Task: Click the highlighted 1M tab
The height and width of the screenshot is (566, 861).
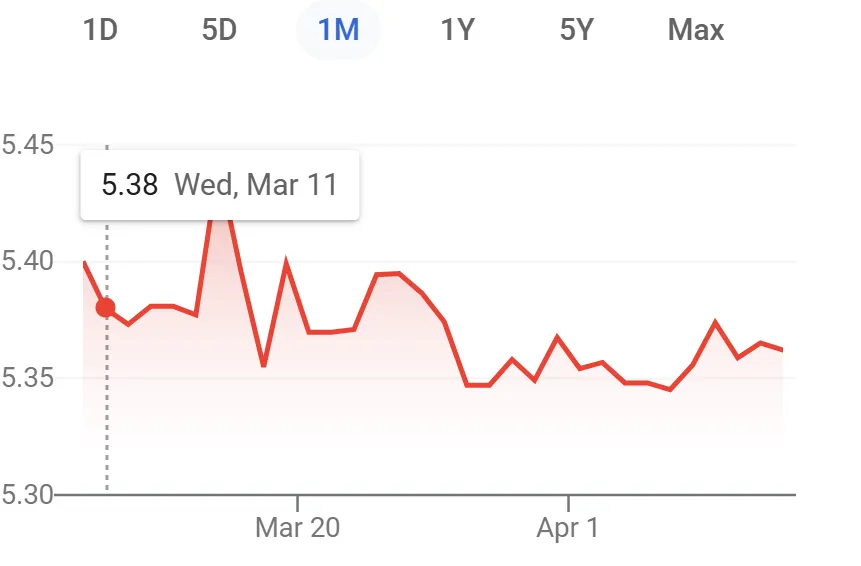Action: pos(338,30)
